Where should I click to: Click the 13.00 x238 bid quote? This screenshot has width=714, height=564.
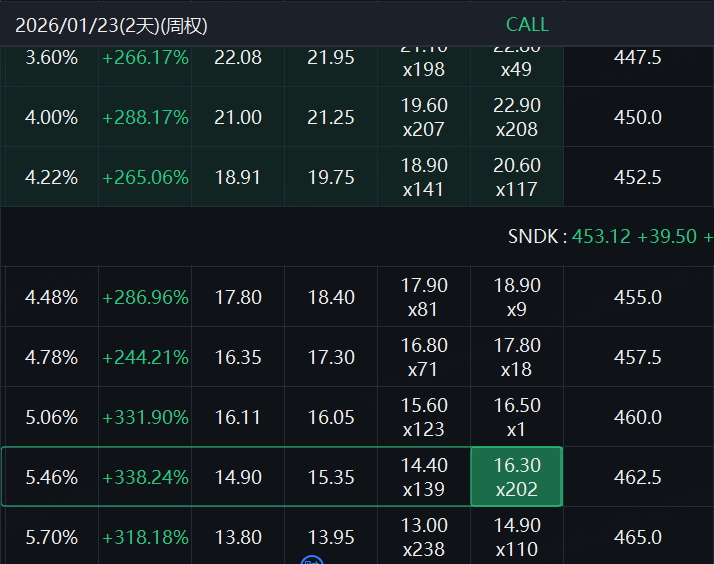coord(423,537)
